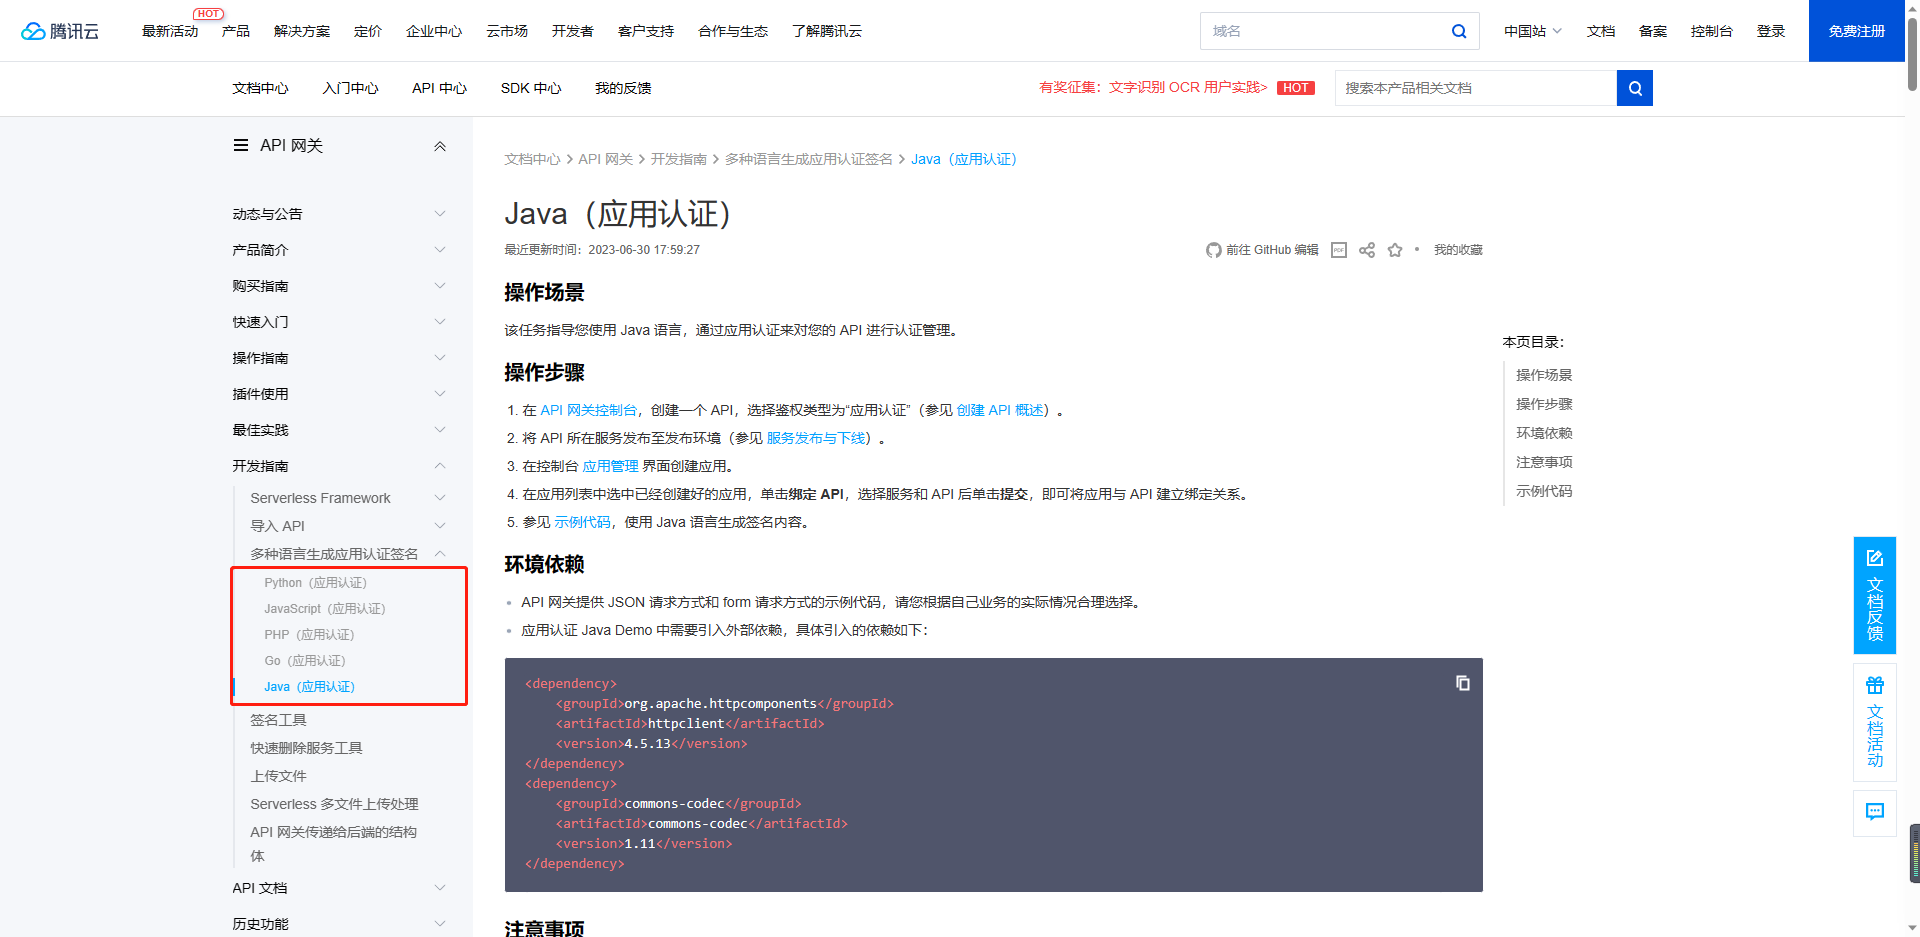Open 产品 menu in top navigation
Image resolution: width=1920 pixels, height=937 pixels.
[x=236, y=31]
